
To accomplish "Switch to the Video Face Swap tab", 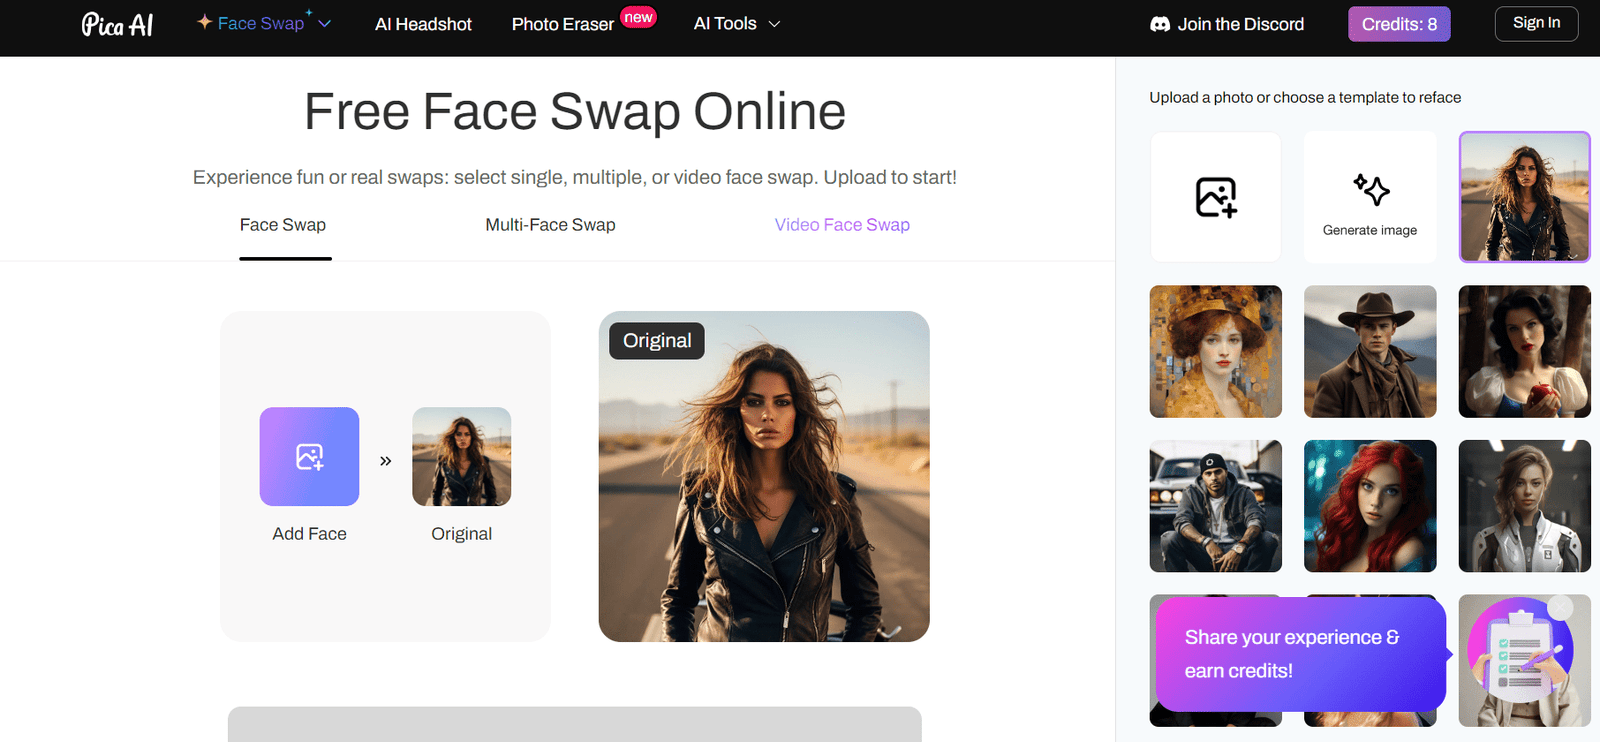I will [842, 225].
